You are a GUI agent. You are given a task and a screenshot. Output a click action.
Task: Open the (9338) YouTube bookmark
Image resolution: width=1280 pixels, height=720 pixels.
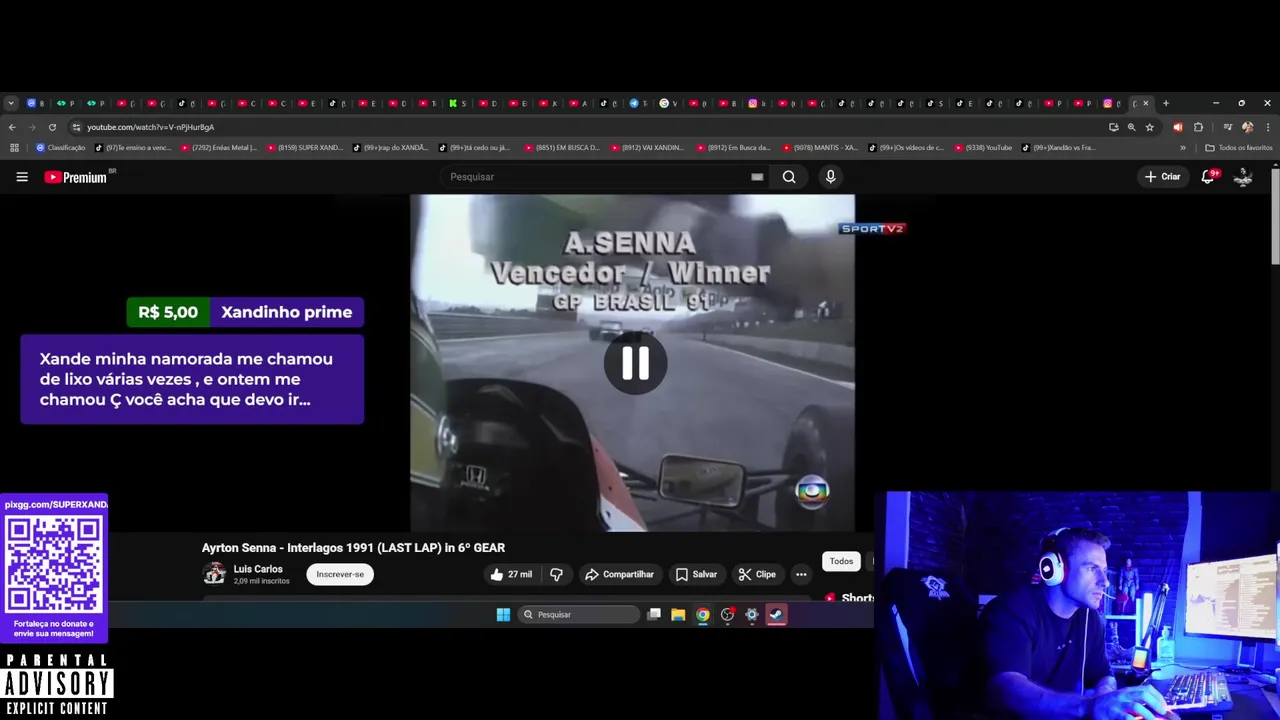tap(983, 148)
